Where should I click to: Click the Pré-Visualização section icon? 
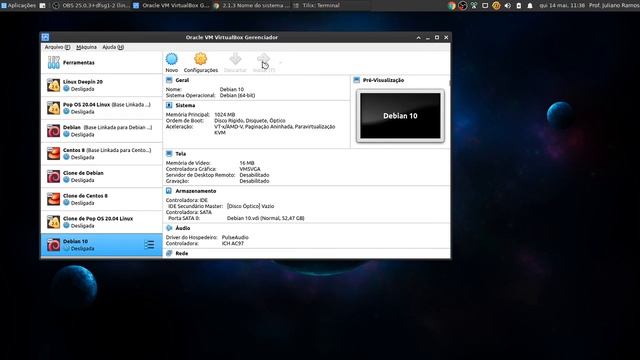click(356, 80)
